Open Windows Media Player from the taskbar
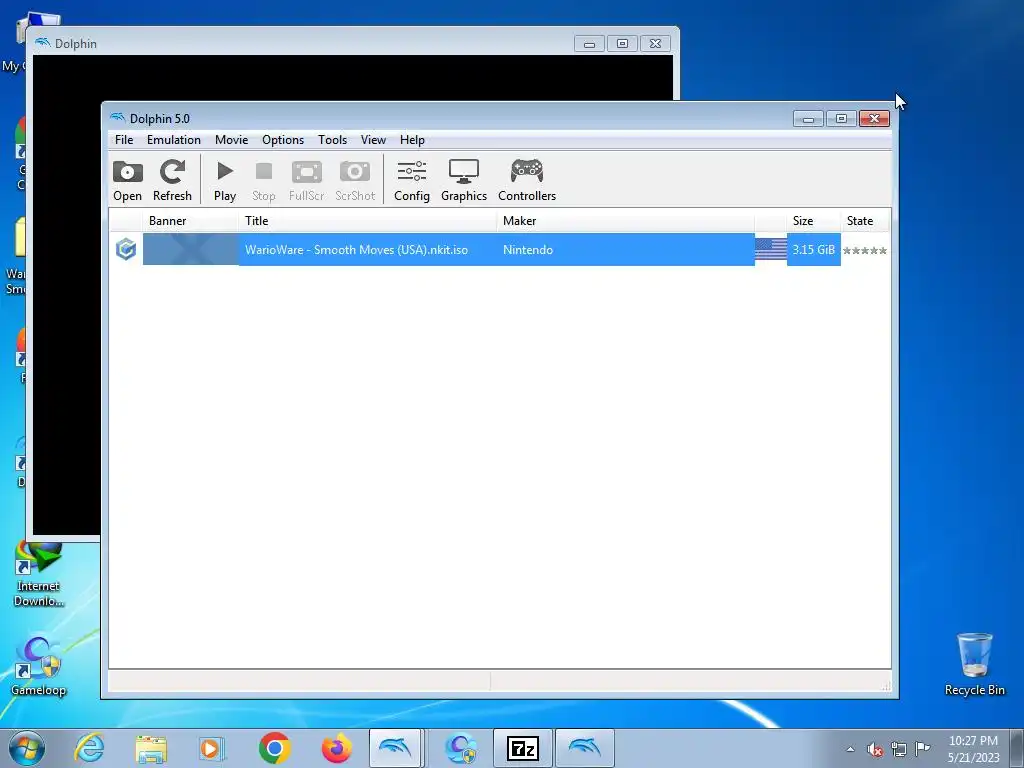 212,748
